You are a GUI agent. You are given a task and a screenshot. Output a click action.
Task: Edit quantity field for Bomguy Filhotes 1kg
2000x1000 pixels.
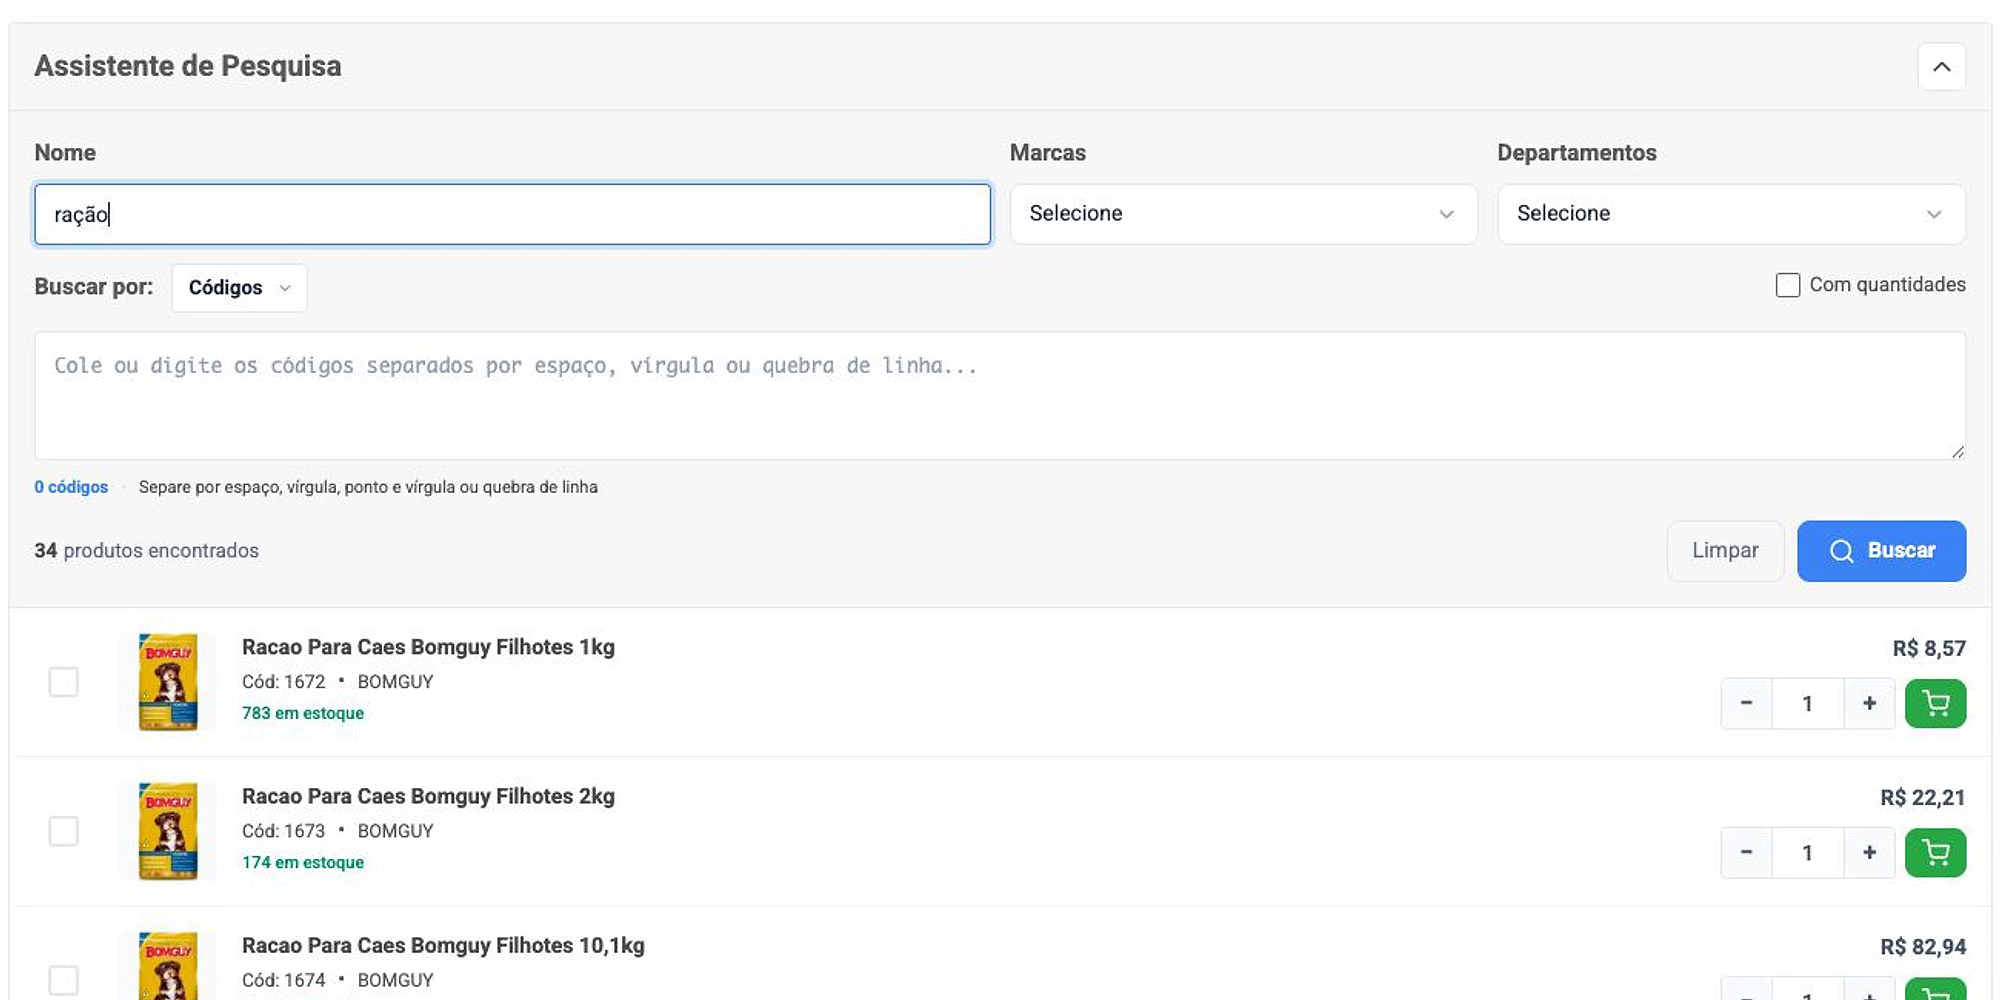[1807, 704]
